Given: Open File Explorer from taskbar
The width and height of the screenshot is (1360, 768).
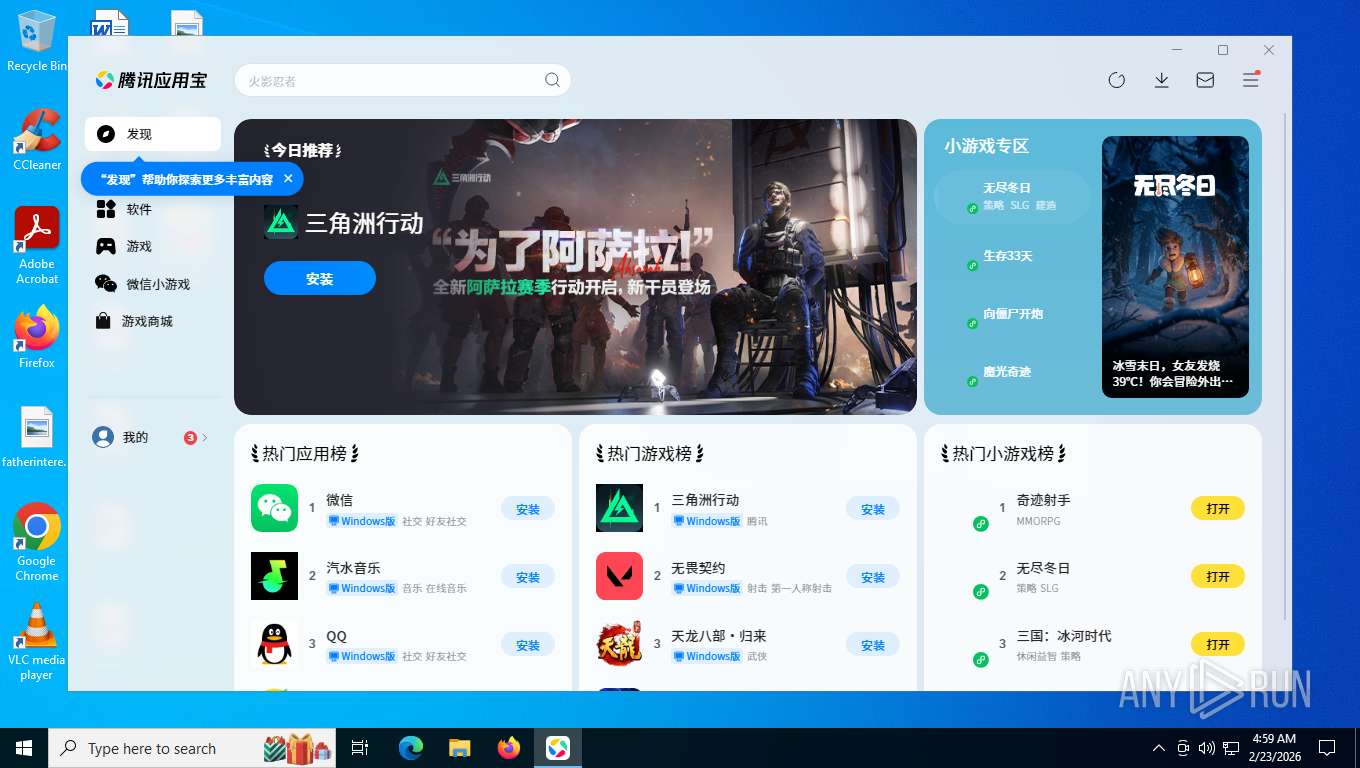Looking at the screenshot, I should coord(459,748).
